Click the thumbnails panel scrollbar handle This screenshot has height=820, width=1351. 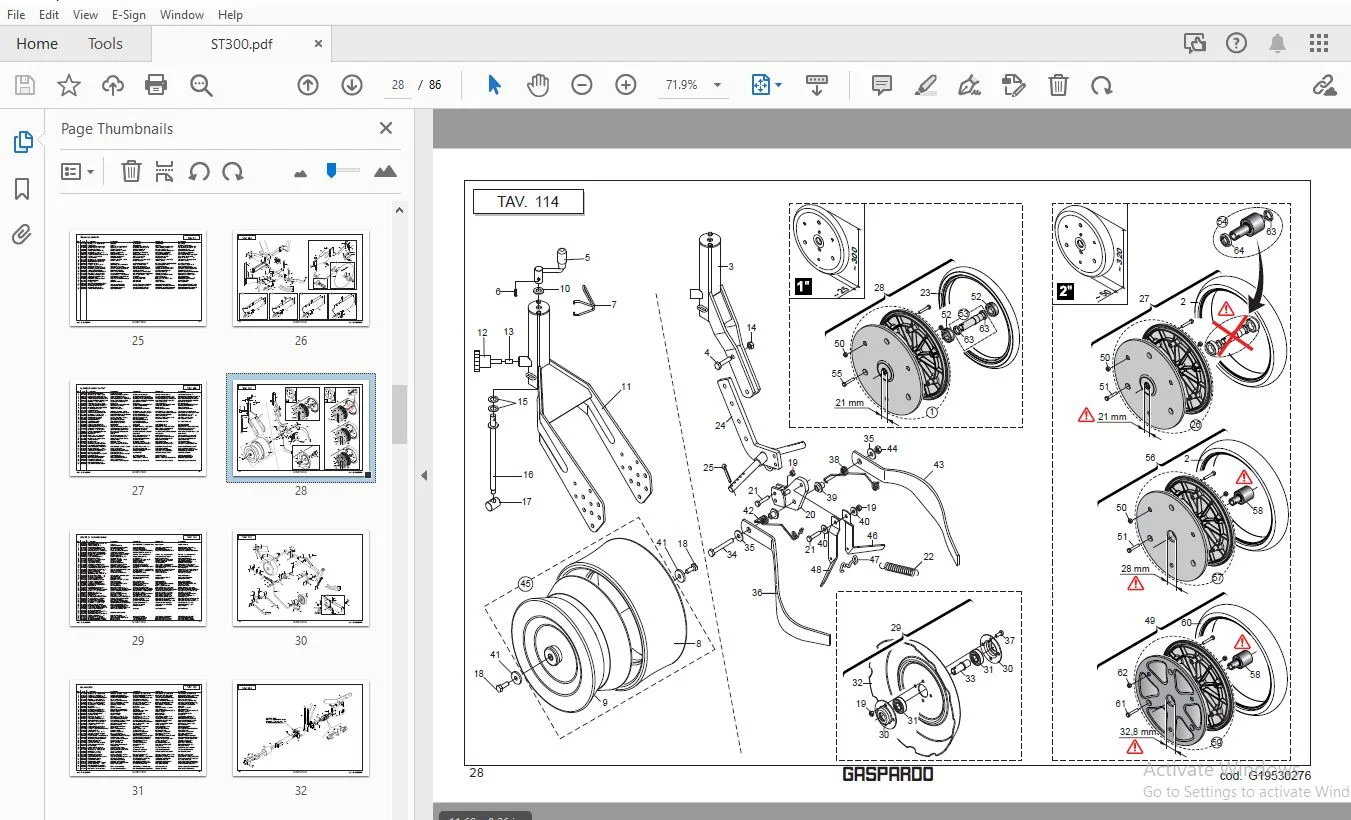(x=399, y=414)
